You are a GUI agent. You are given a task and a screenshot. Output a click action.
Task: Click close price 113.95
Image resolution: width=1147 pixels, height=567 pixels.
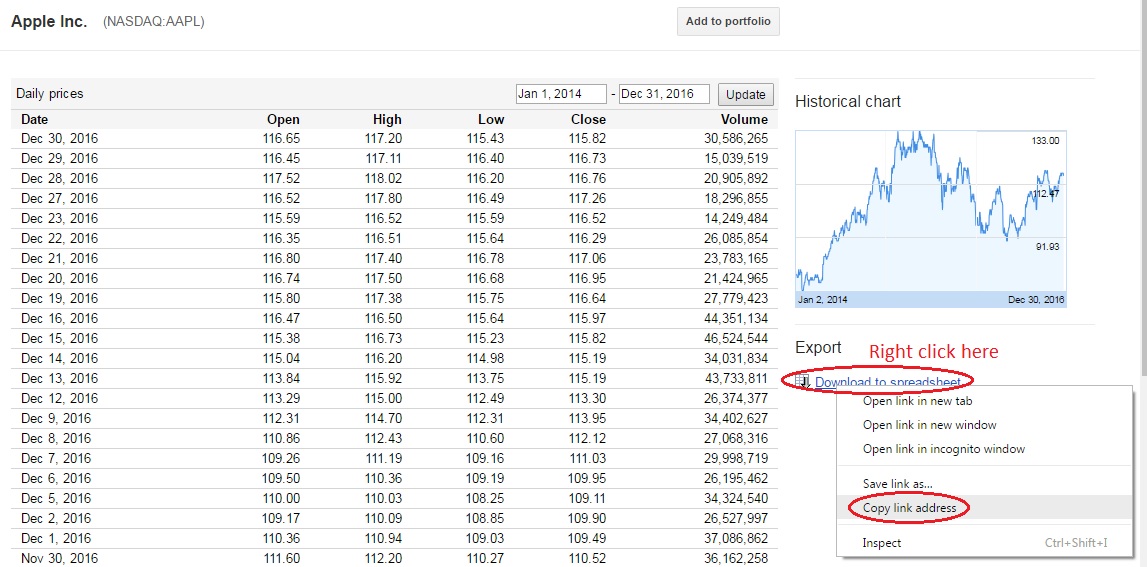[587, 419]
